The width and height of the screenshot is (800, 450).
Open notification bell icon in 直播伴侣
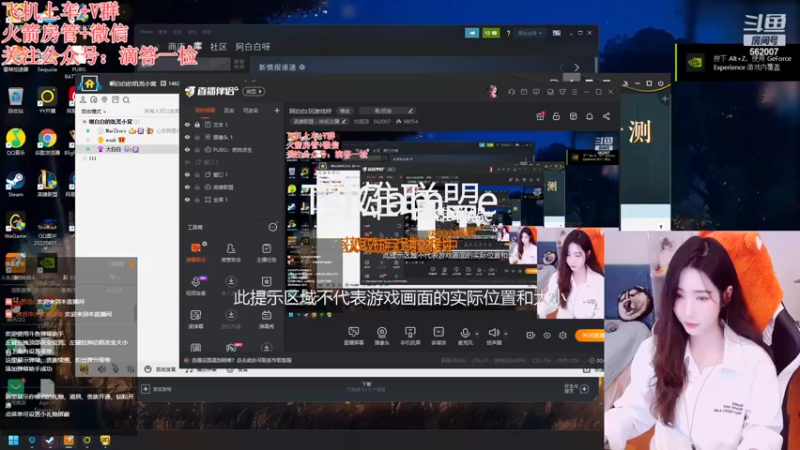pos(589,116)
